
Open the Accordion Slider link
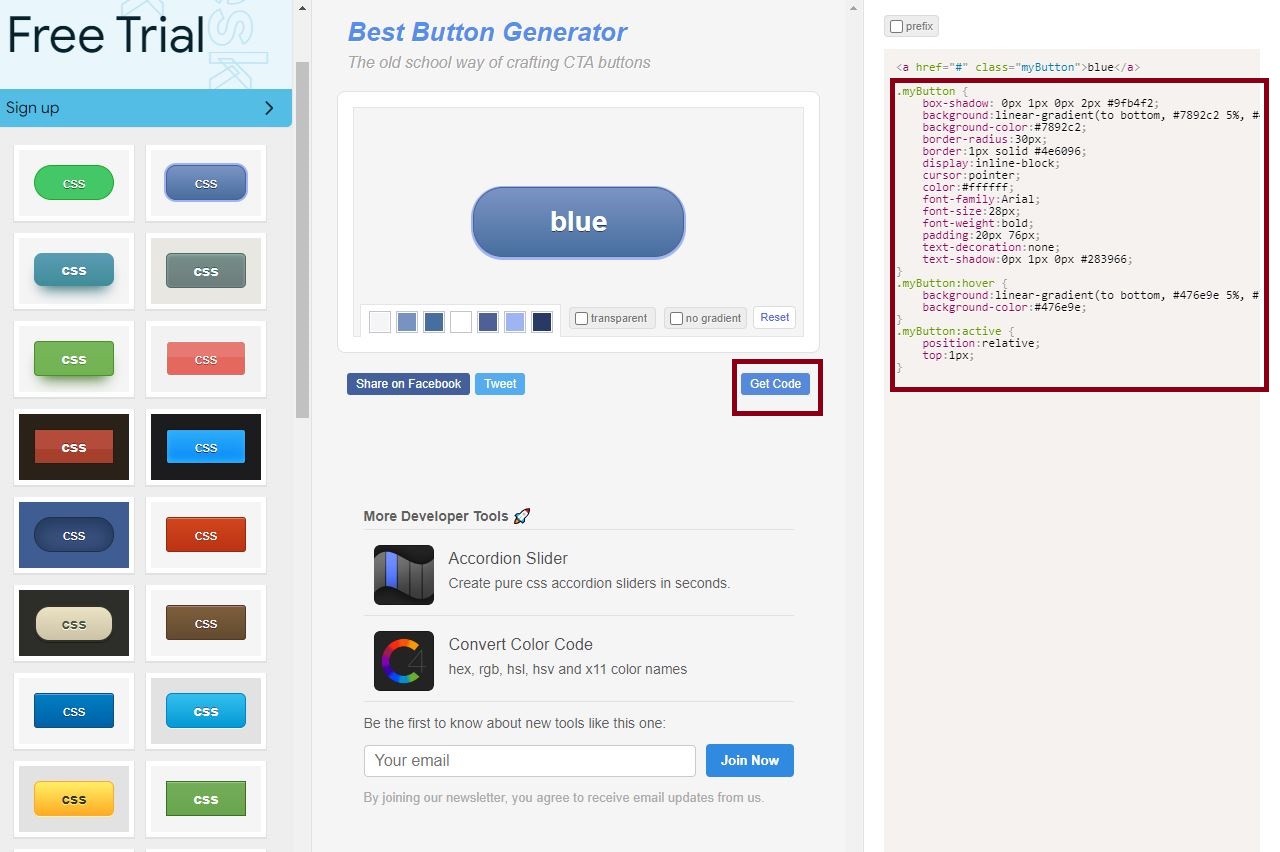[x=508, y=558]
